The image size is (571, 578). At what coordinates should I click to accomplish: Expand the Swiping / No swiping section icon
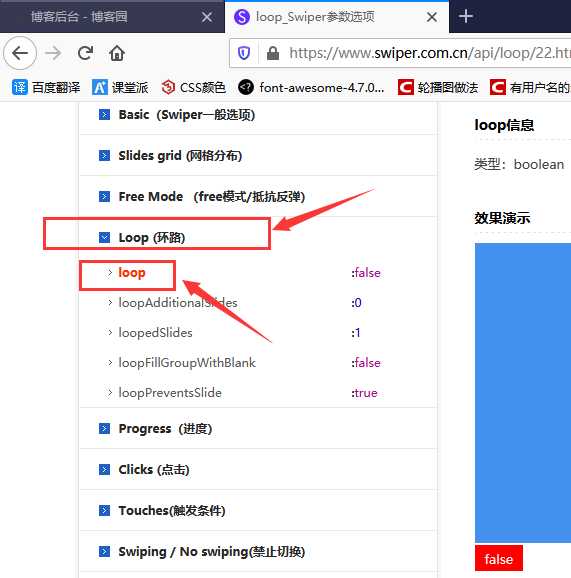pos(104,551)
